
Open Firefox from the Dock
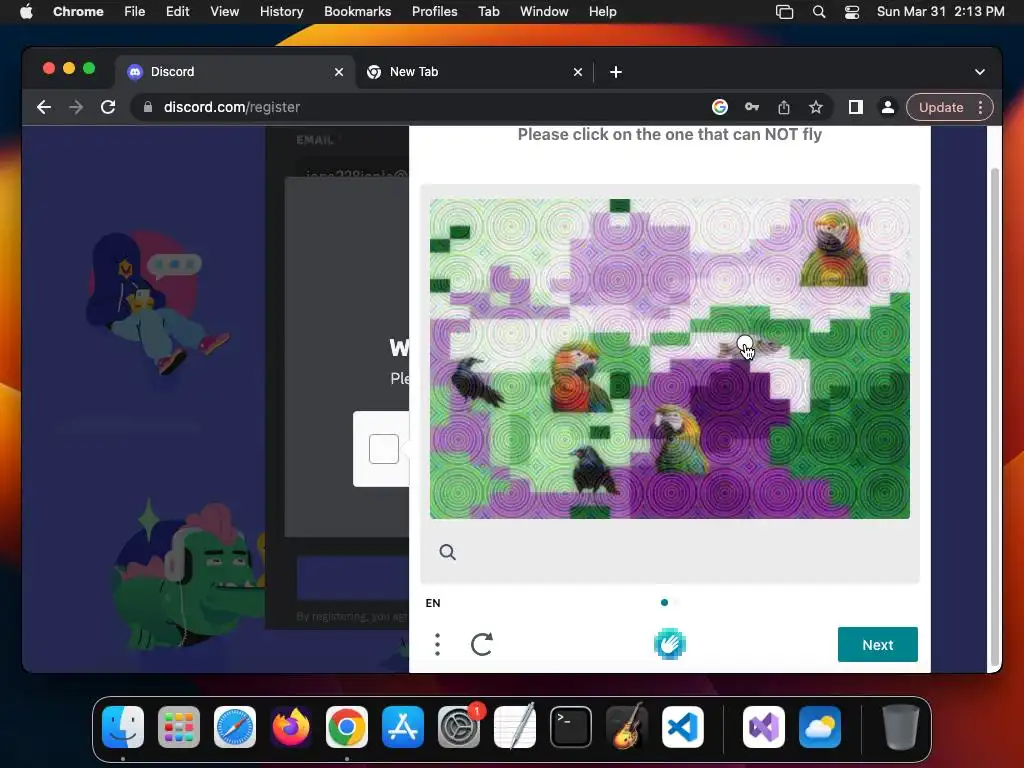click(x=291, y=727)
